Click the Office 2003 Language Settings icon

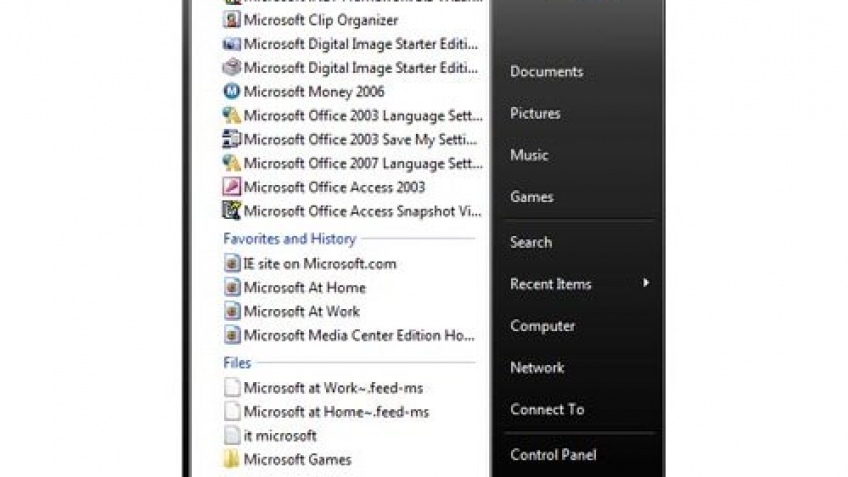pos(231,115)
